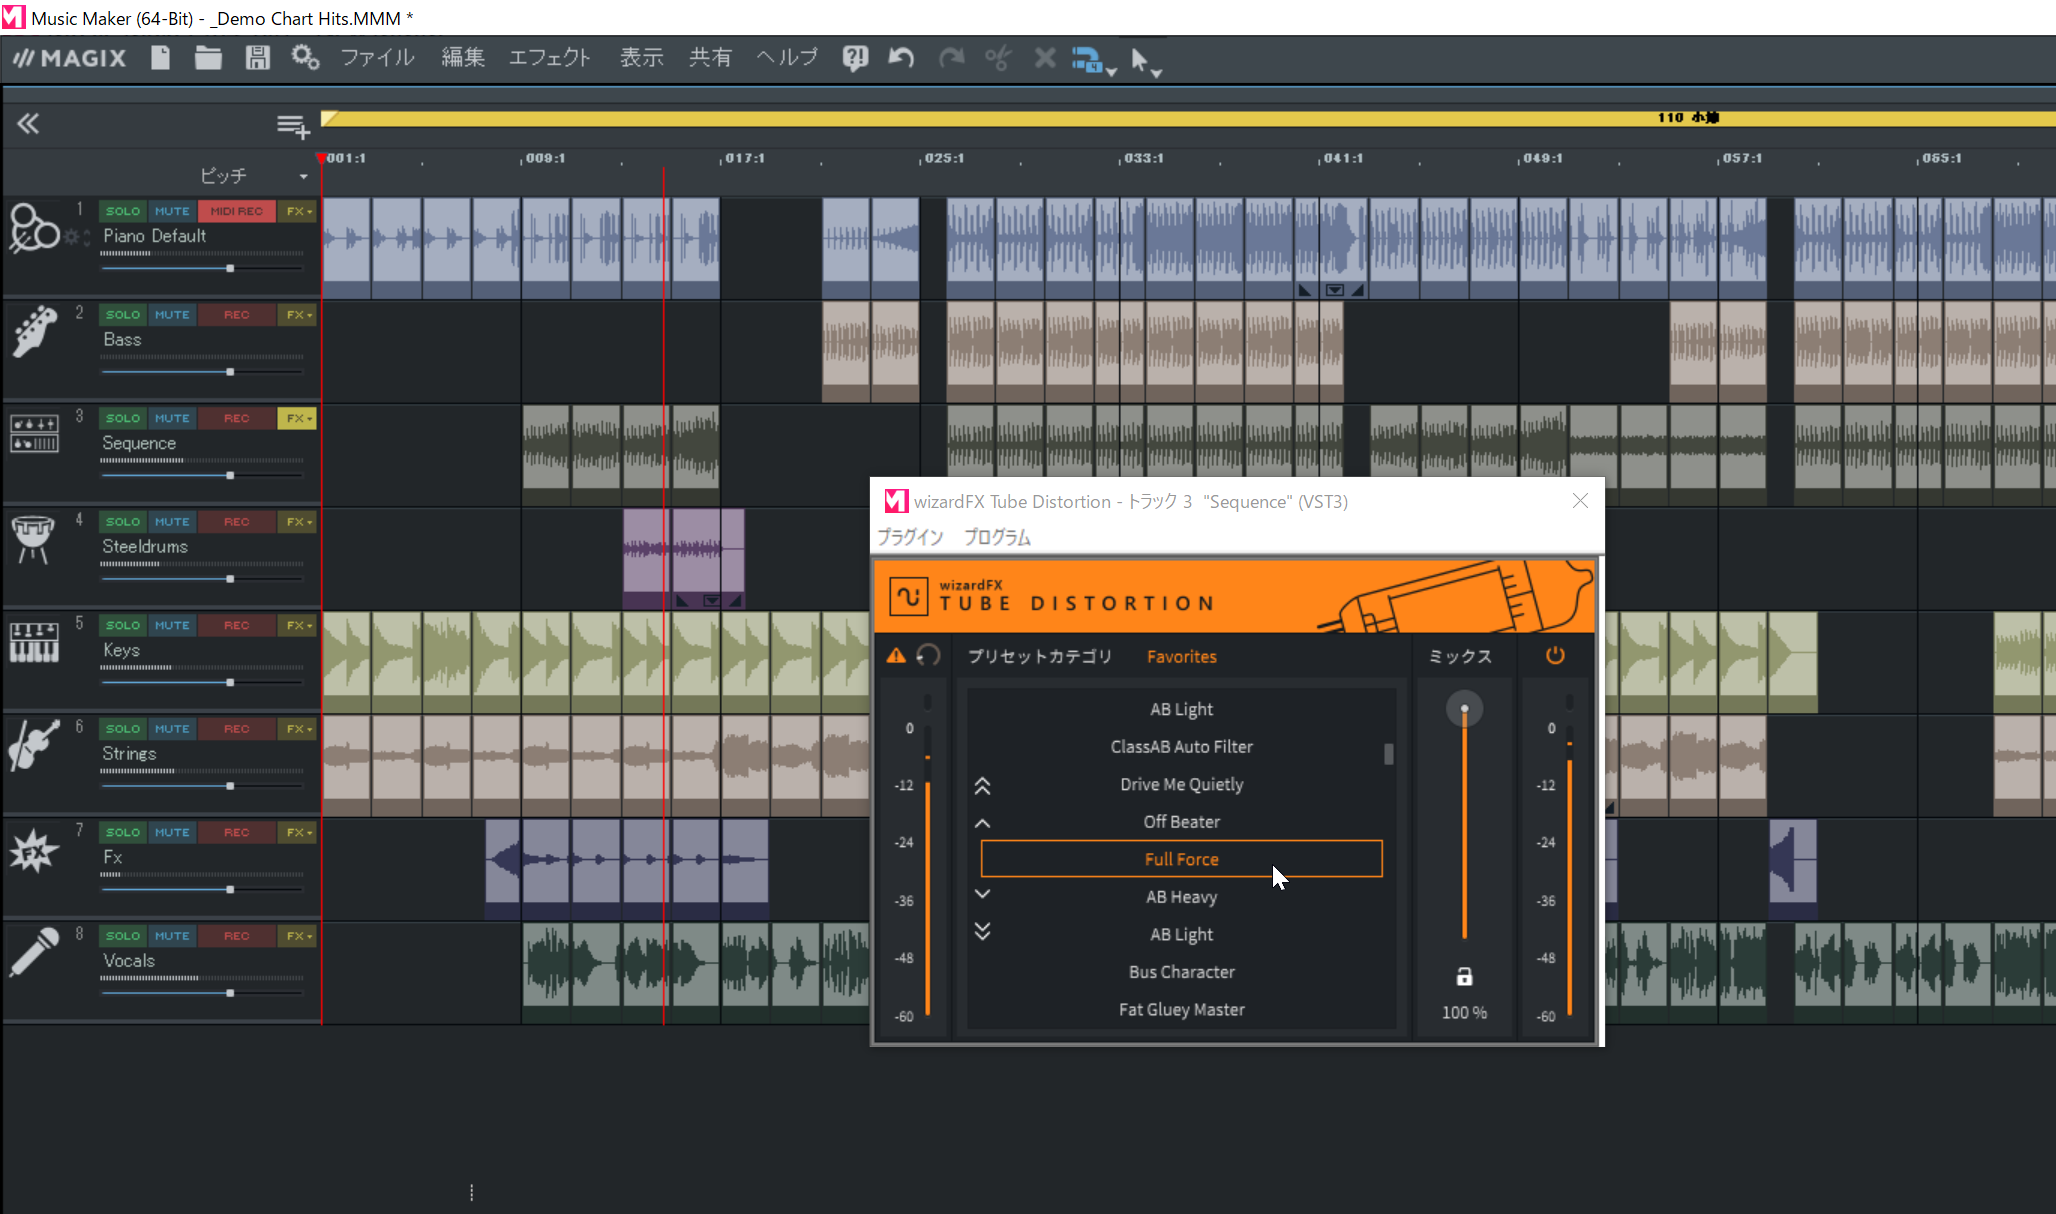Open the ファイル menu
2056x1214 pixels.
[x=377, y=58]
